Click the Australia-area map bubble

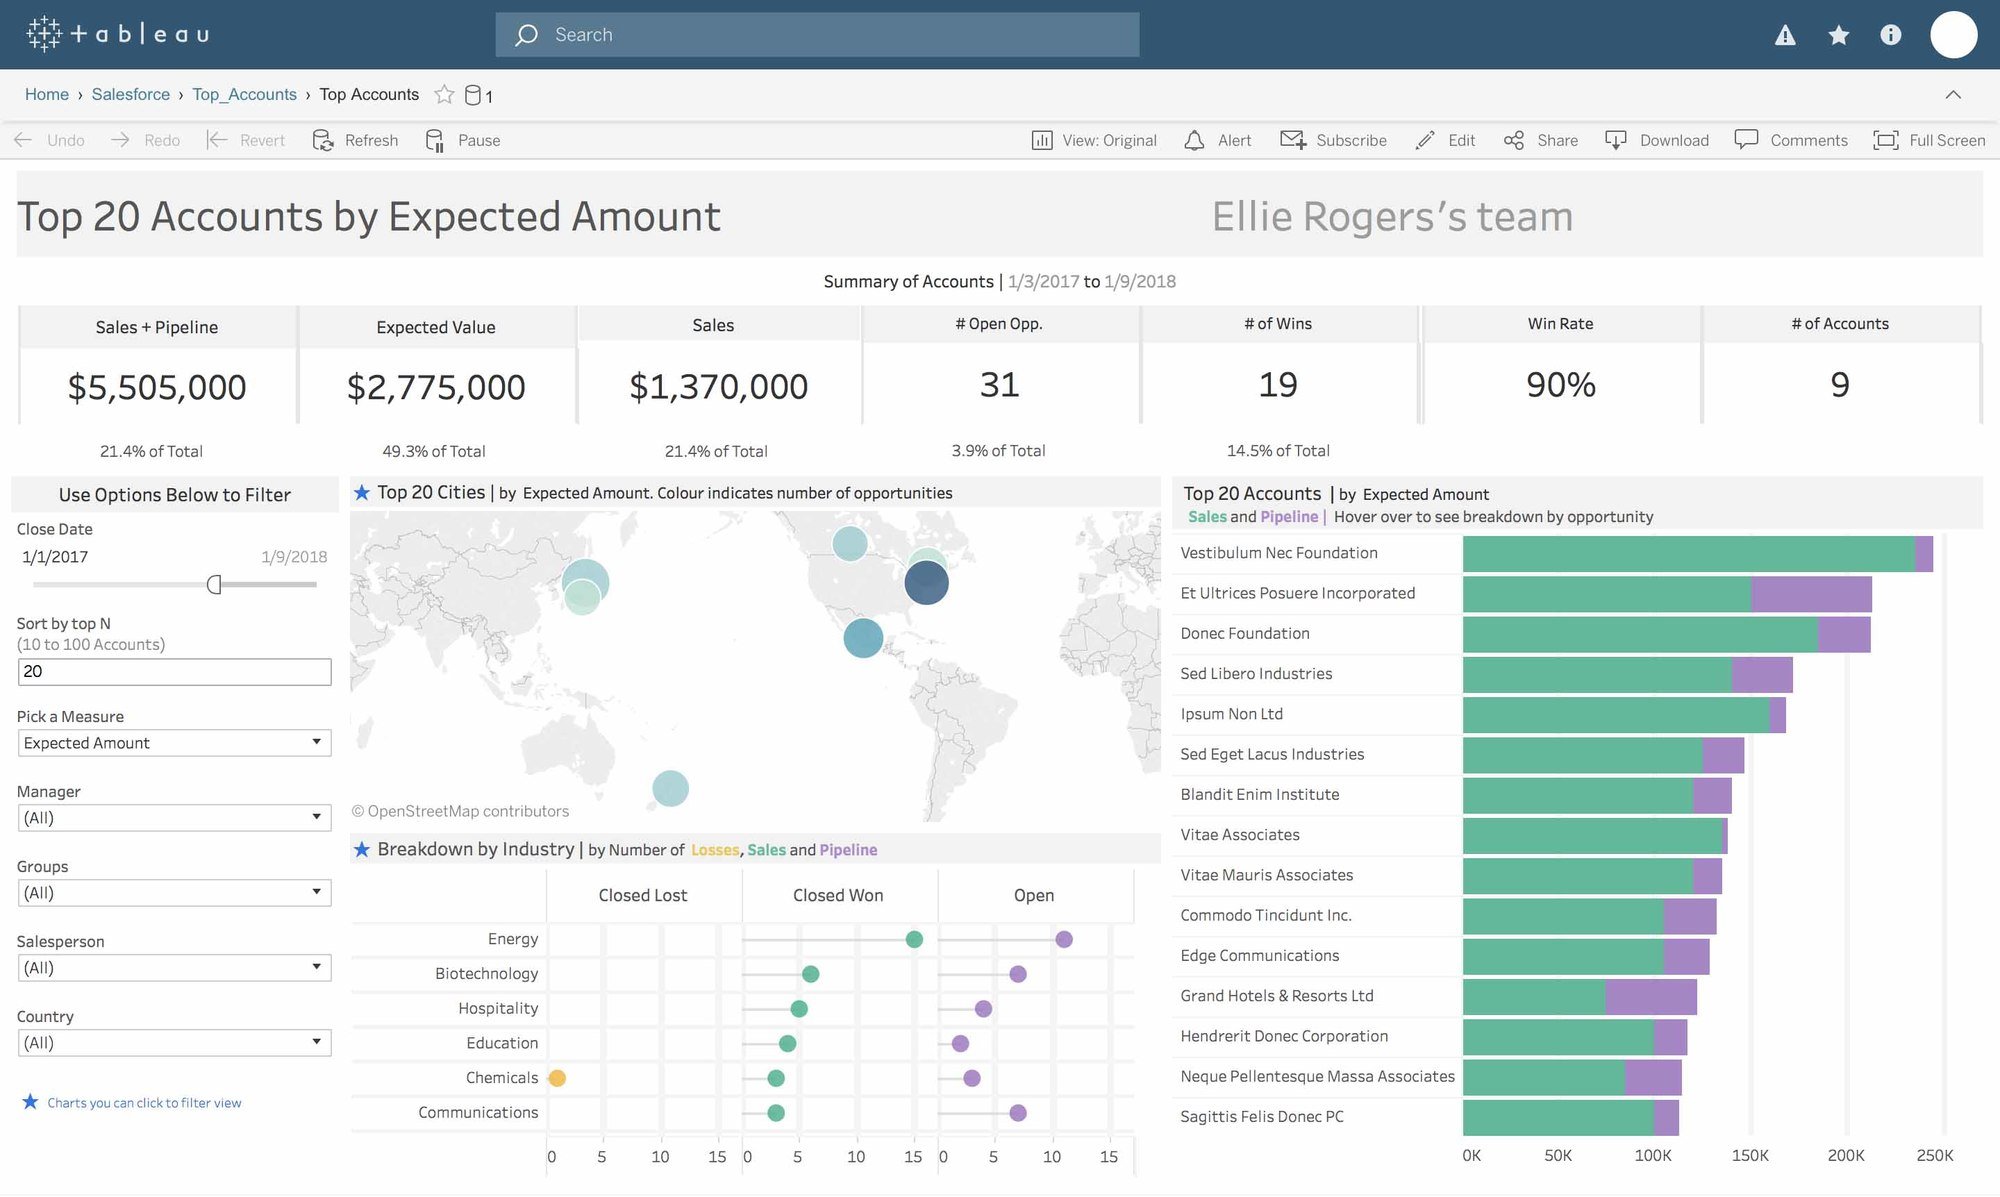tap(670, 789)
